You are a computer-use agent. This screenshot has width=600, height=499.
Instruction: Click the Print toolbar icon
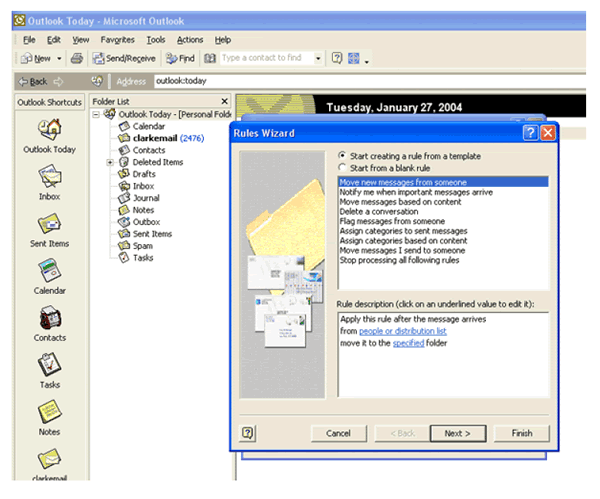pos(77,58)
